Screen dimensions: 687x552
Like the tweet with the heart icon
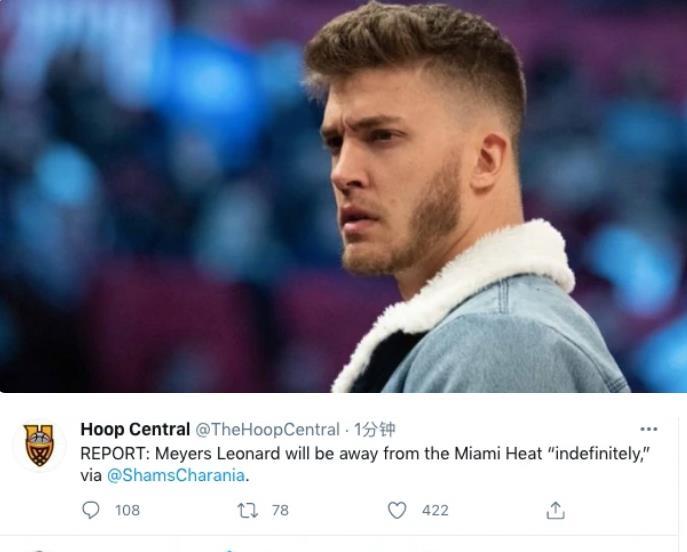click(397, 510)
